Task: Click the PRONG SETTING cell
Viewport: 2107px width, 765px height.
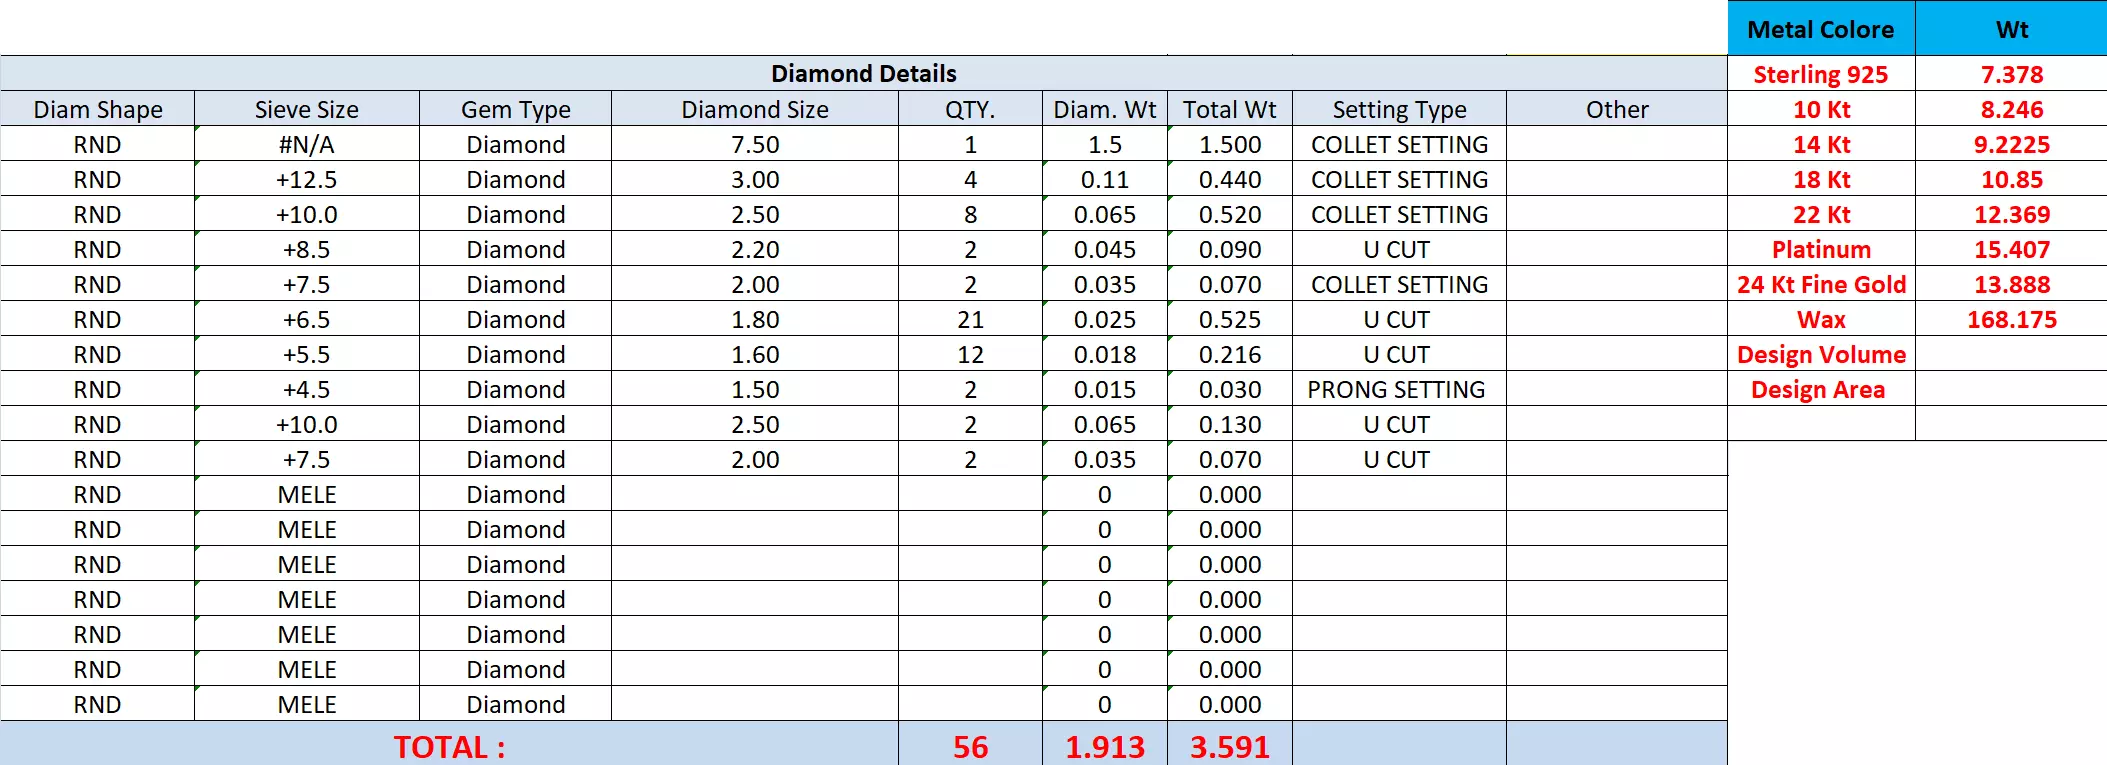Action: 1396,390
